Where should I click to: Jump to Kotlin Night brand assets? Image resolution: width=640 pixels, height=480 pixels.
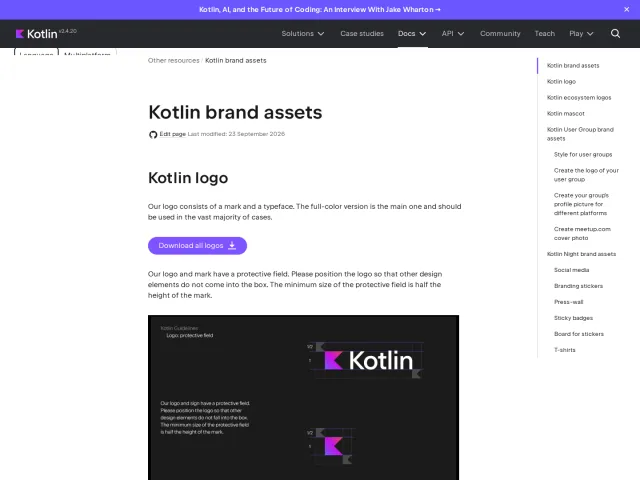(x=581, y=254)
